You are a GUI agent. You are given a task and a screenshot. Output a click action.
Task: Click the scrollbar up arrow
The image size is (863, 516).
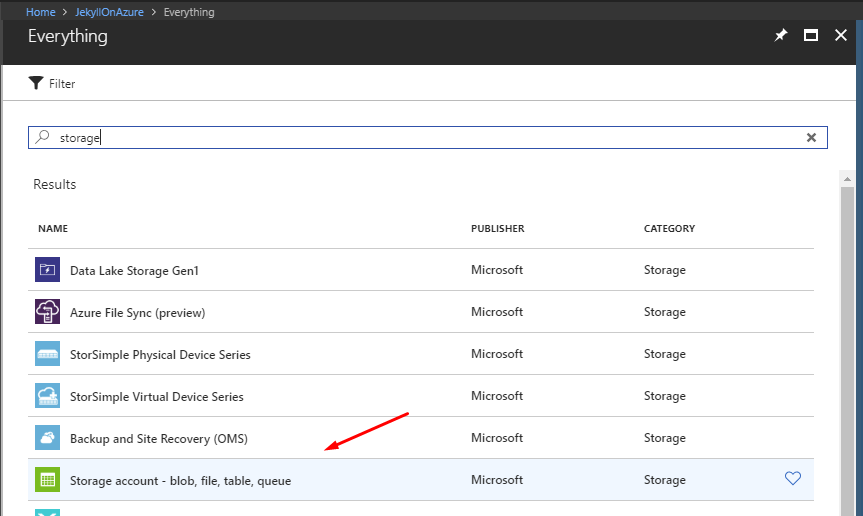pos(847,179)
